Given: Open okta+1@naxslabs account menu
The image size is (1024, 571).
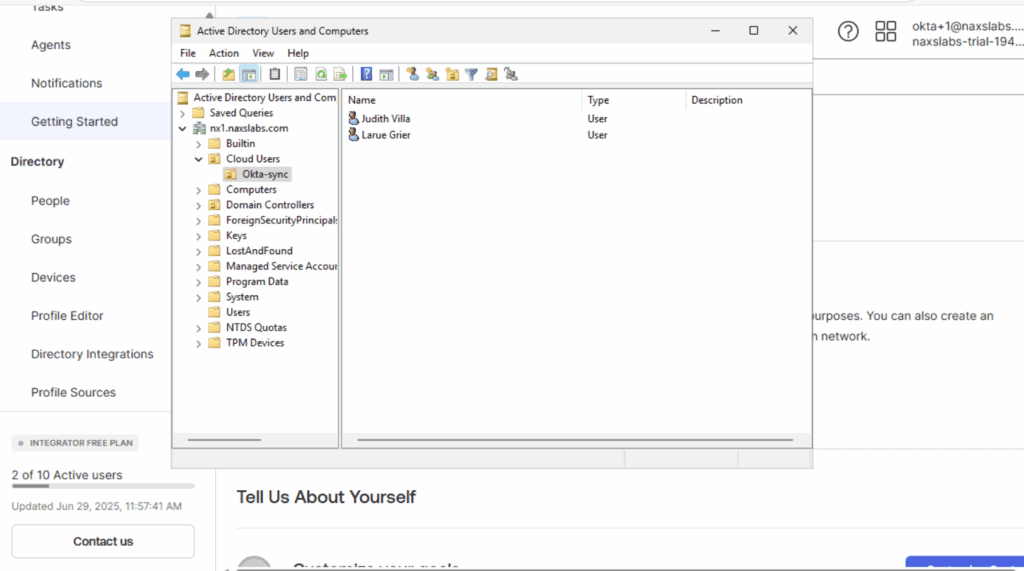Looking at the screenshot, I should click(x=967, y=34).
